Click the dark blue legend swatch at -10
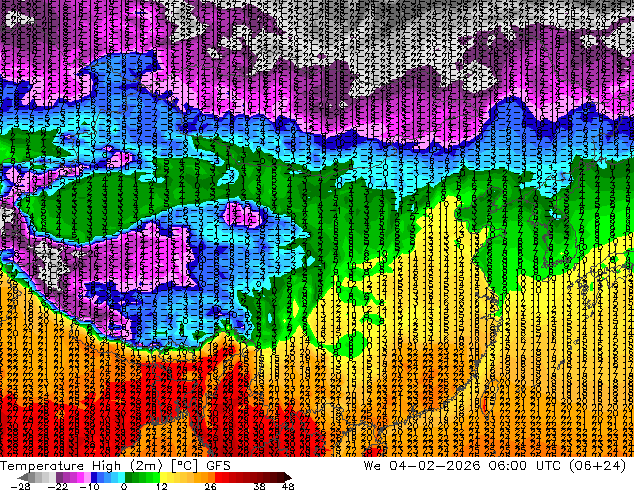Viewport: 634px width, 490px height. pos(94,477)
